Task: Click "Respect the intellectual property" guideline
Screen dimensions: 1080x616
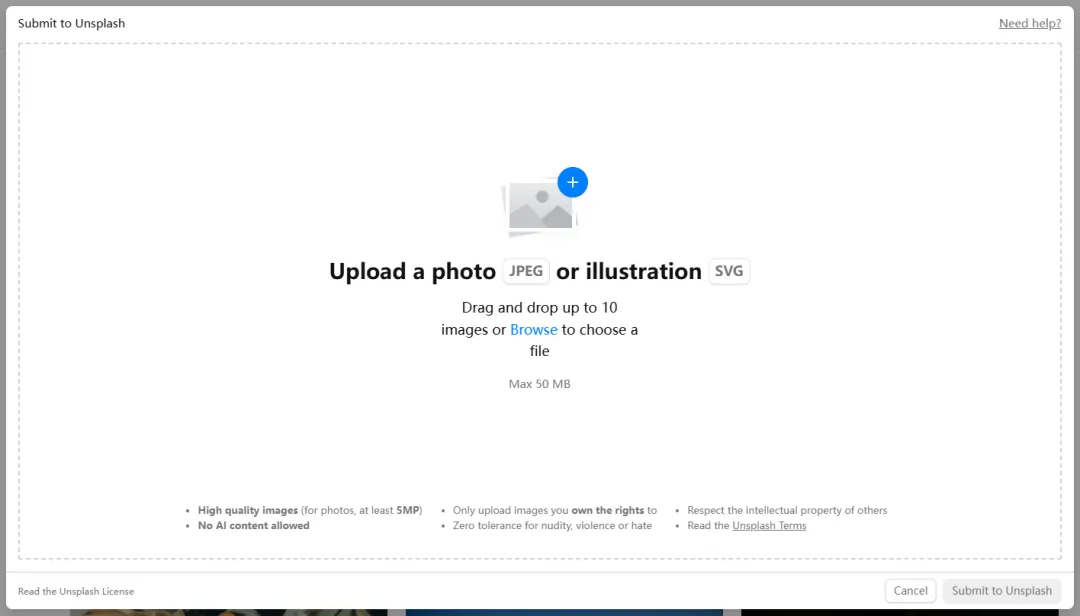Action: coord(787,511)
